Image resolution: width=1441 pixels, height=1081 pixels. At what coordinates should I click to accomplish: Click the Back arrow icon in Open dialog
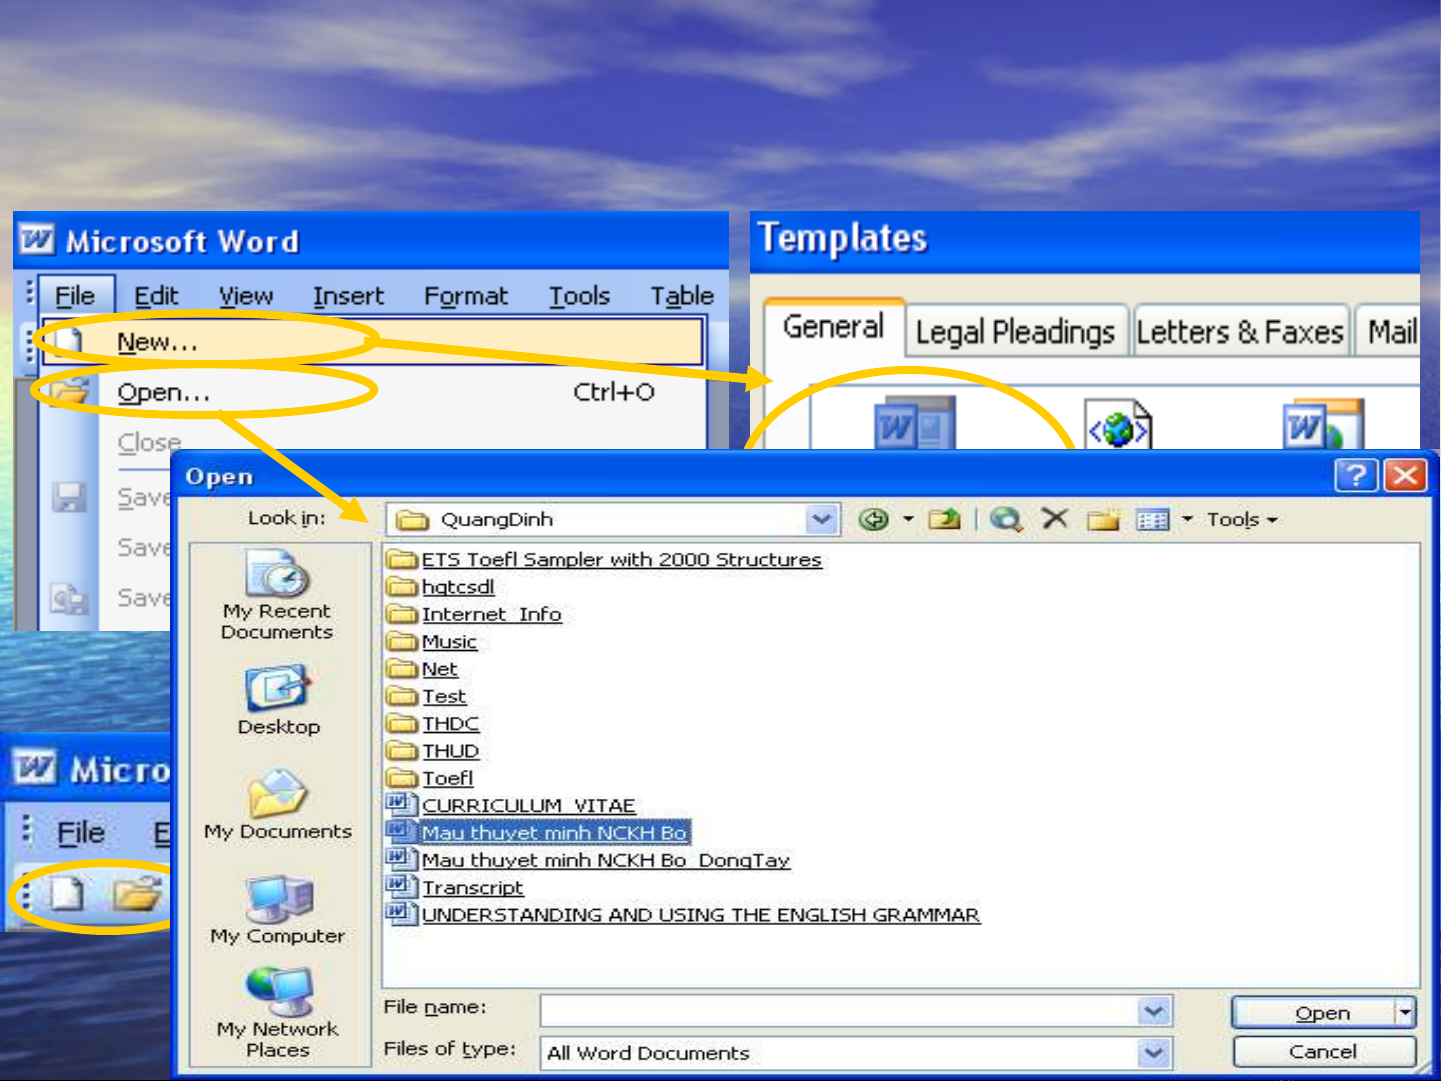coord(874,519)
